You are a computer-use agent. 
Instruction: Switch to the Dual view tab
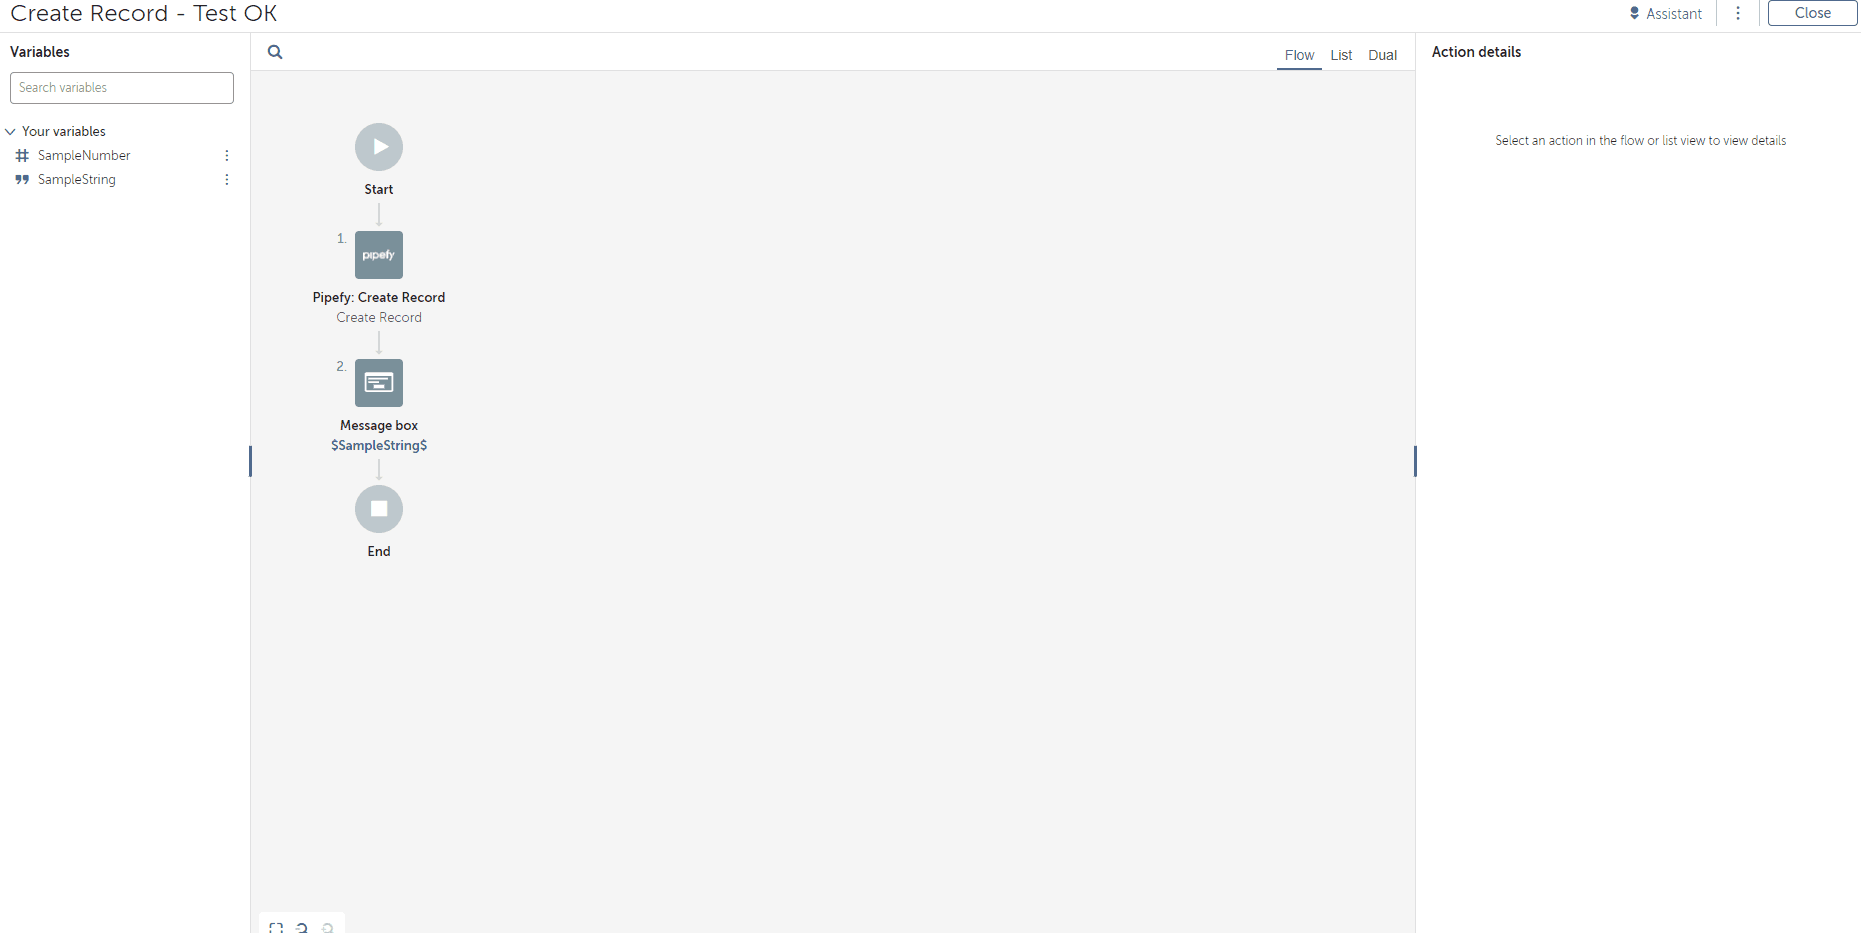pos(1383,55)
